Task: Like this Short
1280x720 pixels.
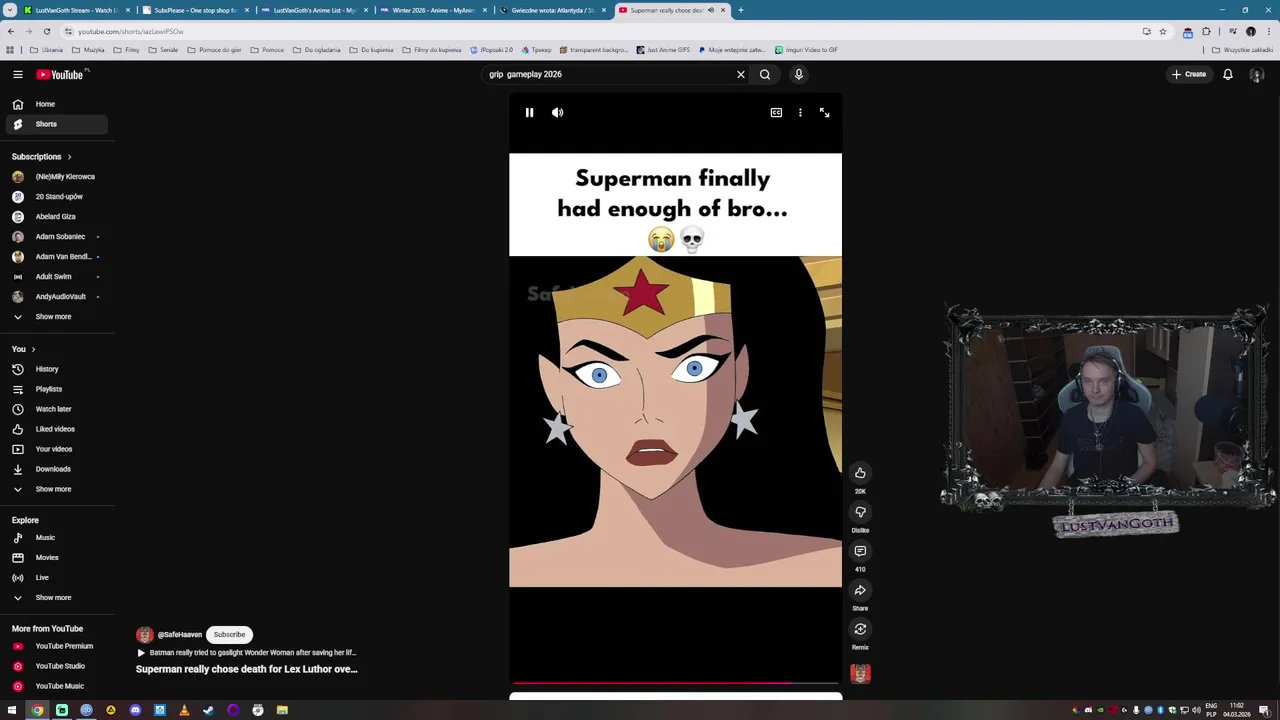Action: point(860,473)
